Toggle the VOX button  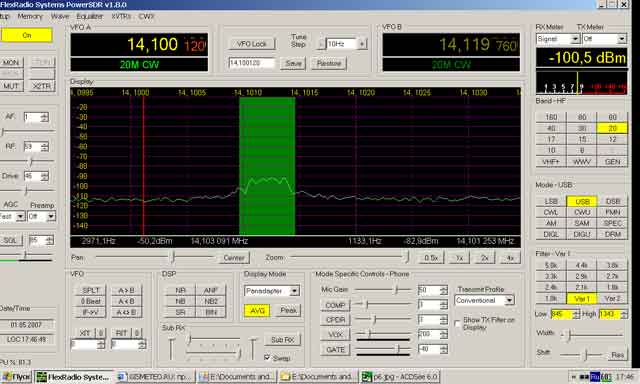tap(335, 335)
